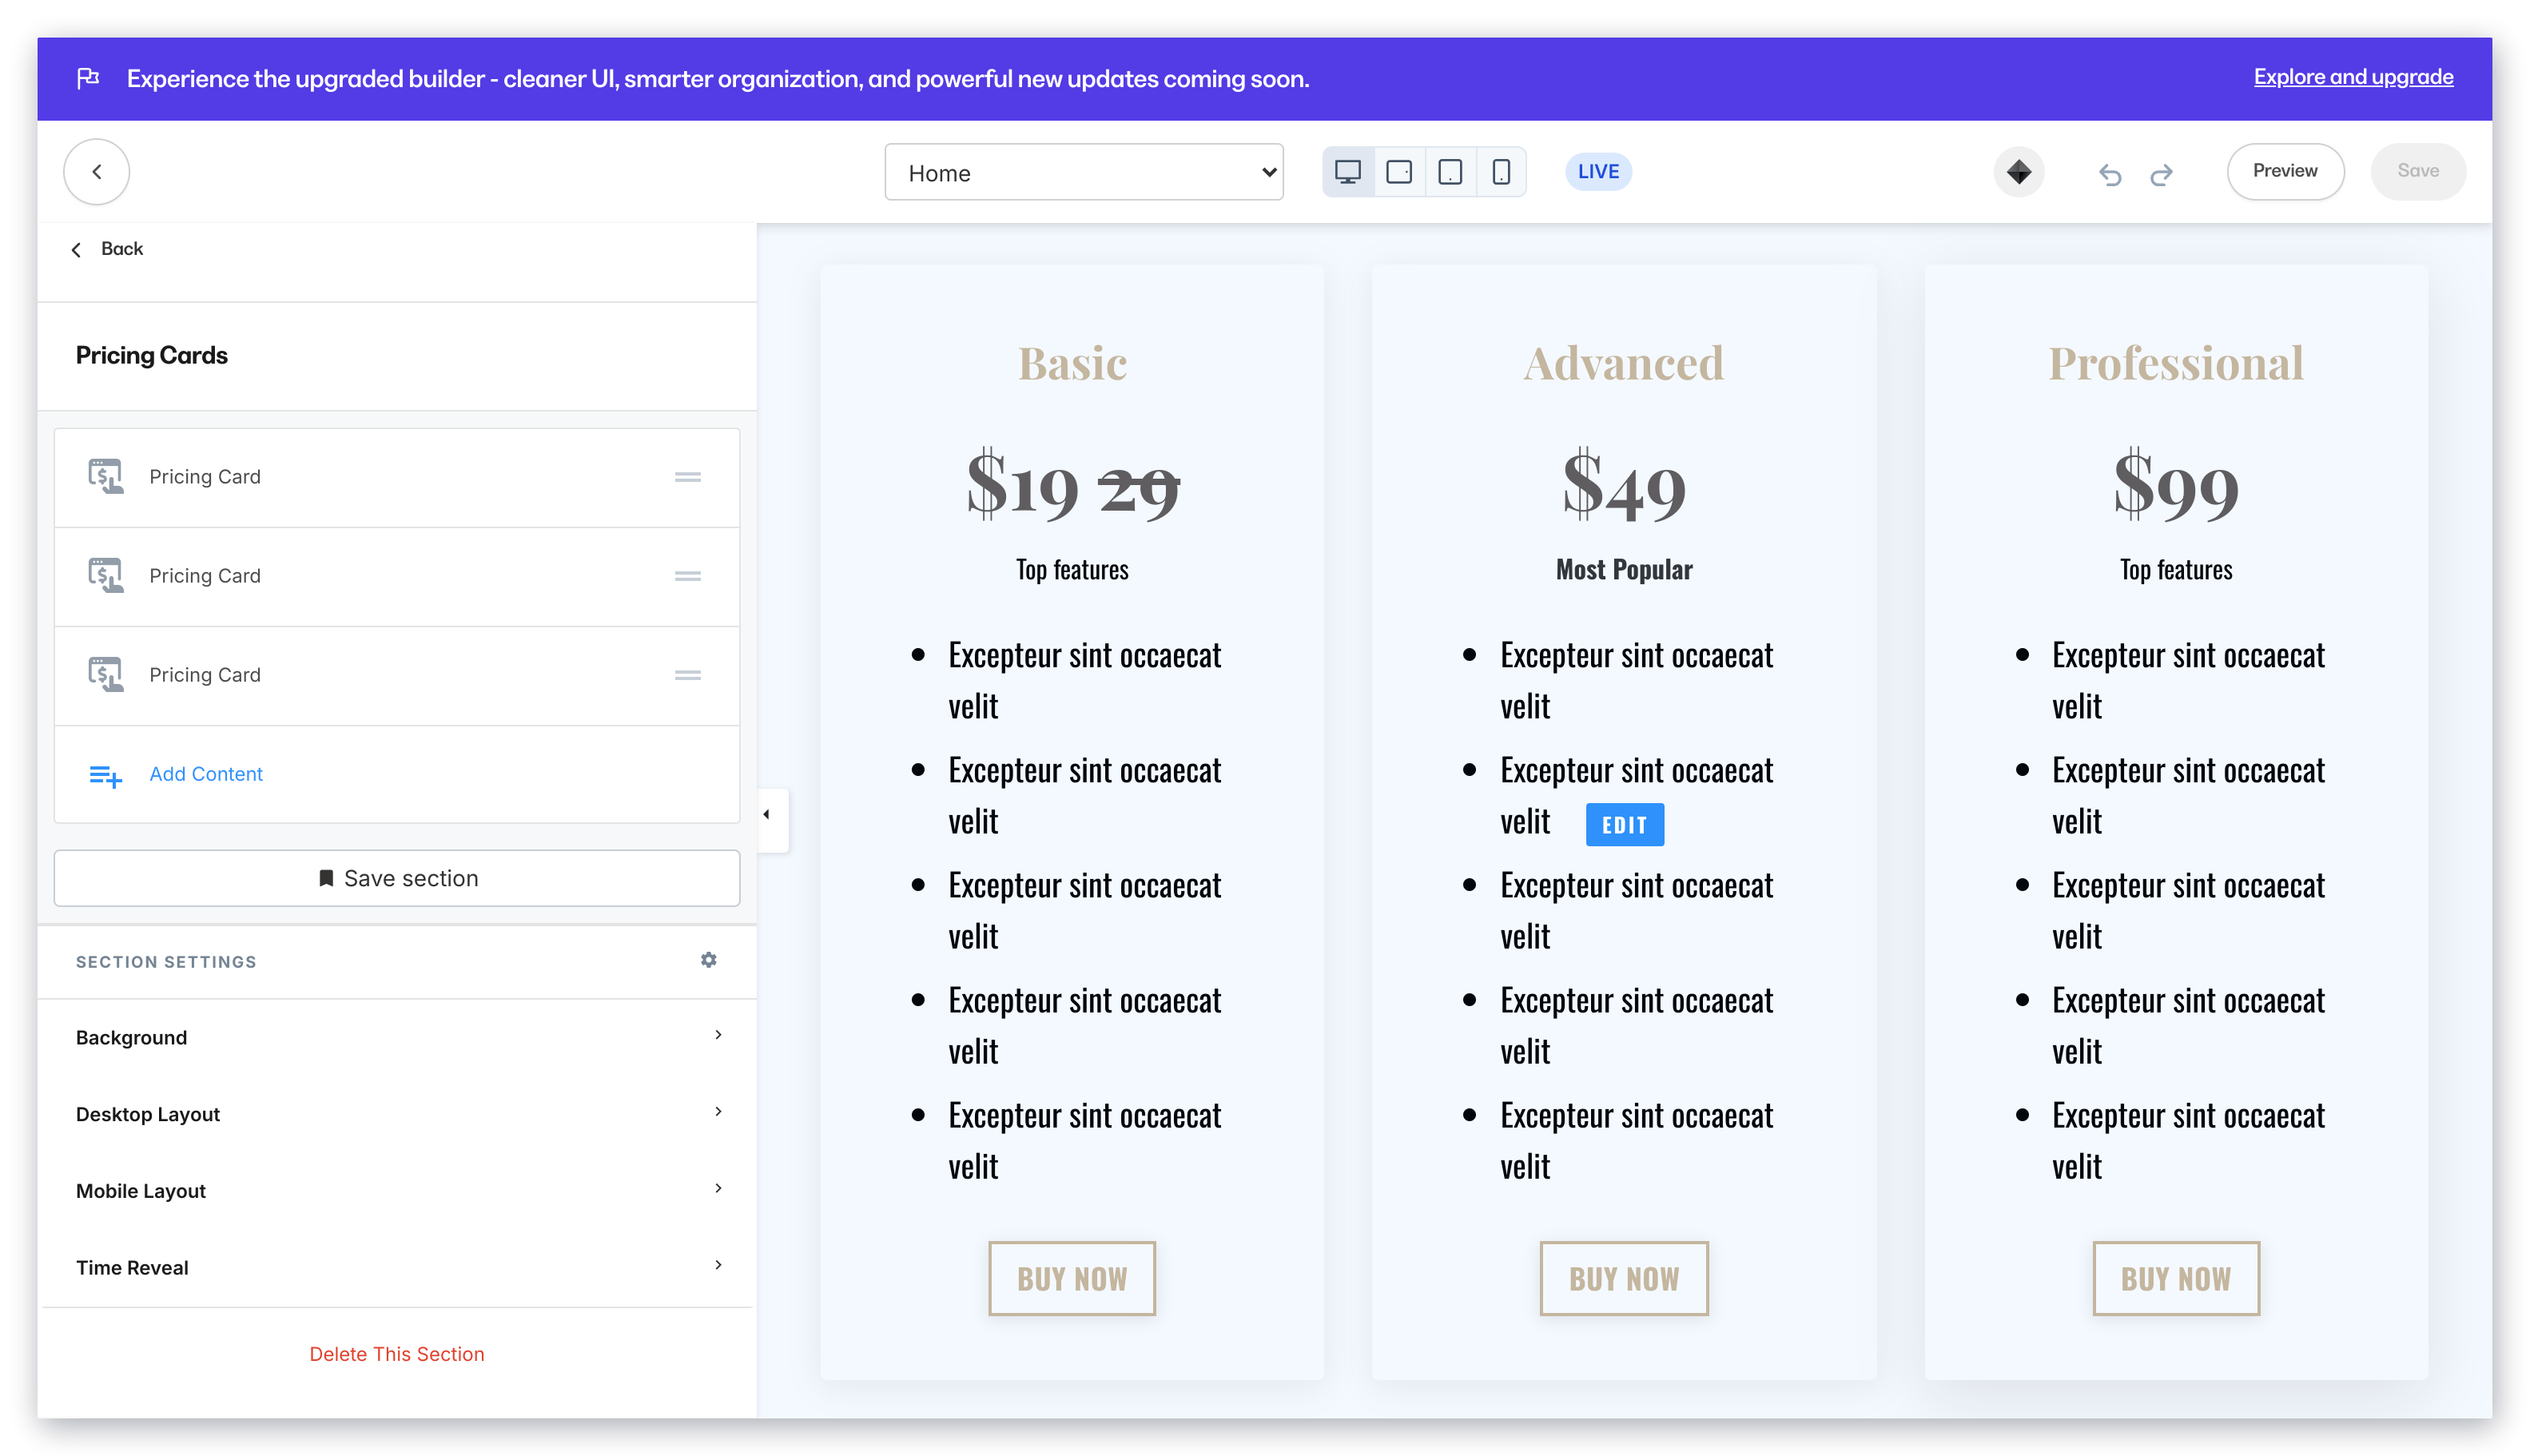2530x1456 pixels.
Task: Expand the Mobile Layout settings
Action: pos(397,1190)
